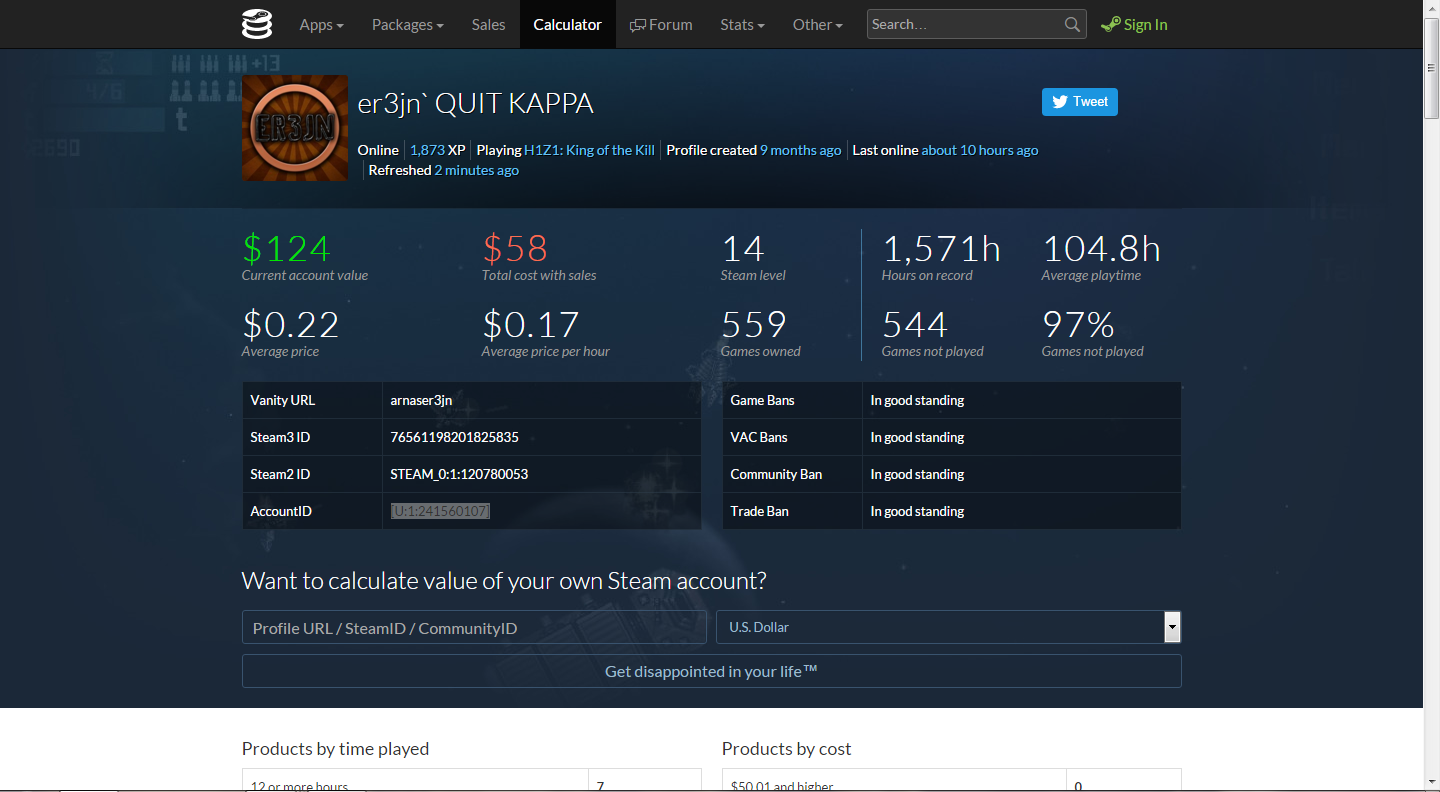Click the Profile URL / SteamID input field
The image size is (1440, 792).
coord(474,627)
